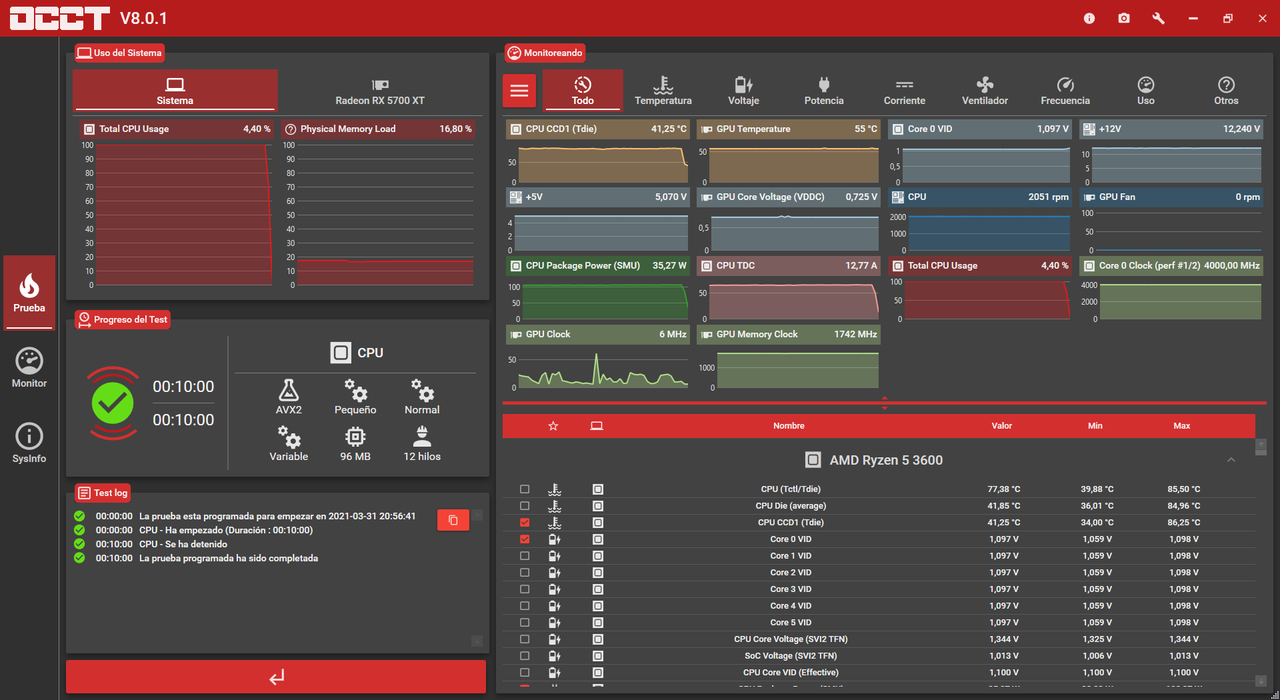
Task: Click the red return arrow button
Action: tap(276, 677)
